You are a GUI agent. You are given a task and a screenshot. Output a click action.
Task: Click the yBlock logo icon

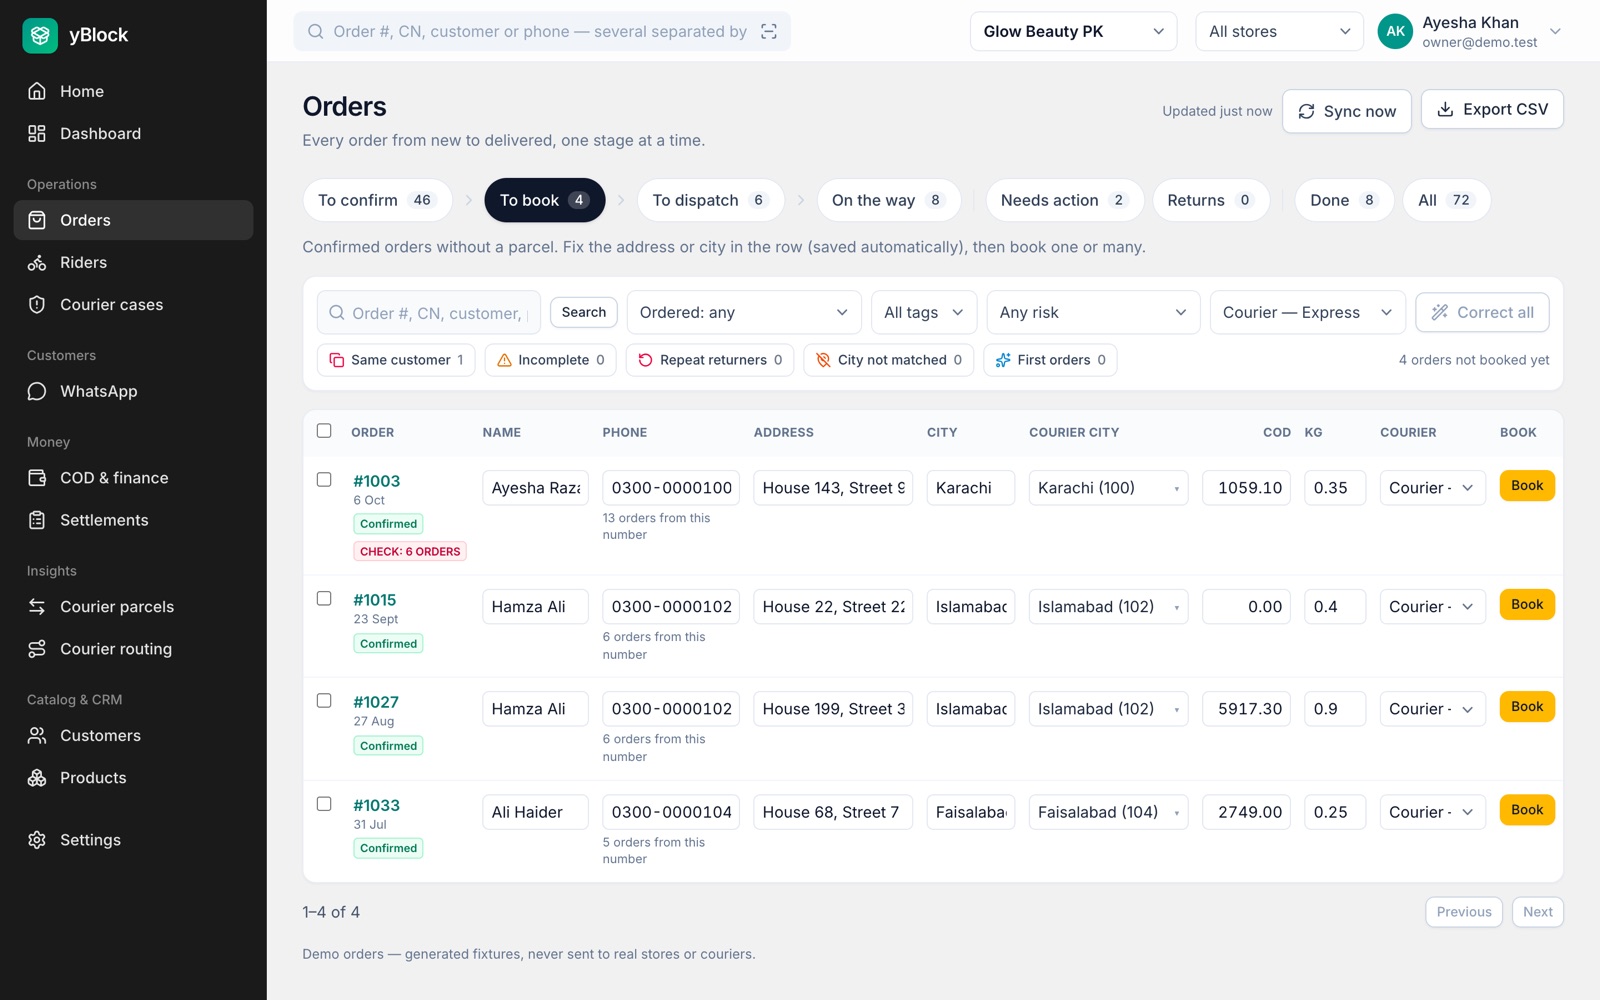click(x=40, y=35)
